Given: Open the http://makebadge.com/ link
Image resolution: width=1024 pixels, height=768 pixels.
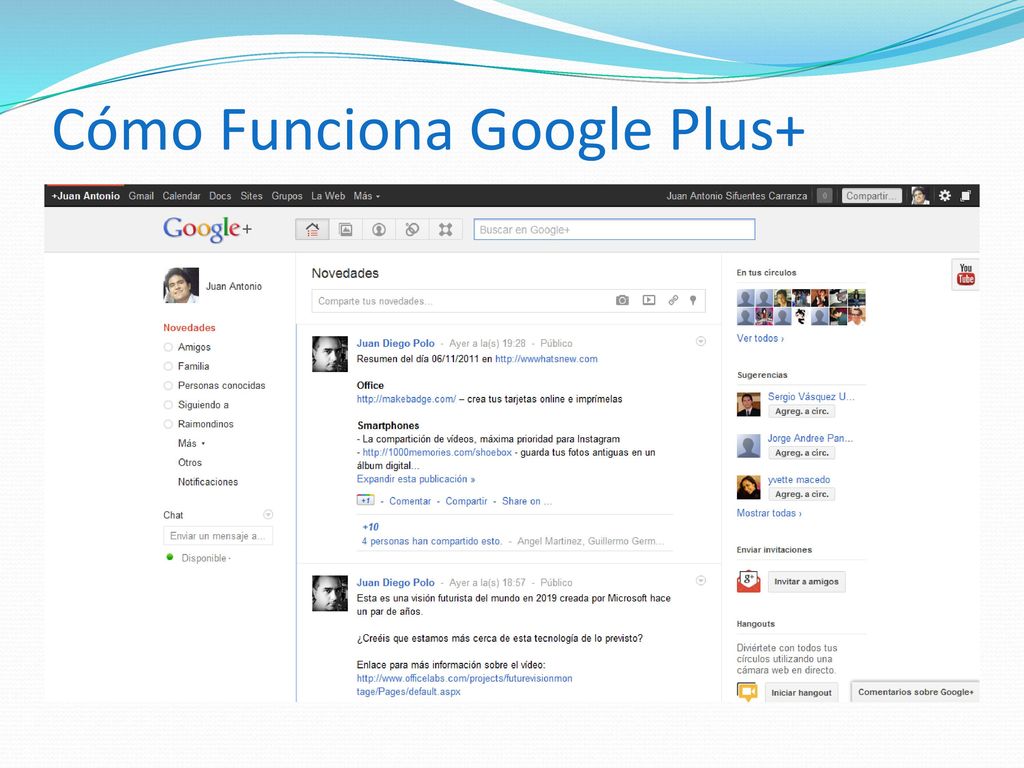Looking at the screenshot, I should point(406,398).
